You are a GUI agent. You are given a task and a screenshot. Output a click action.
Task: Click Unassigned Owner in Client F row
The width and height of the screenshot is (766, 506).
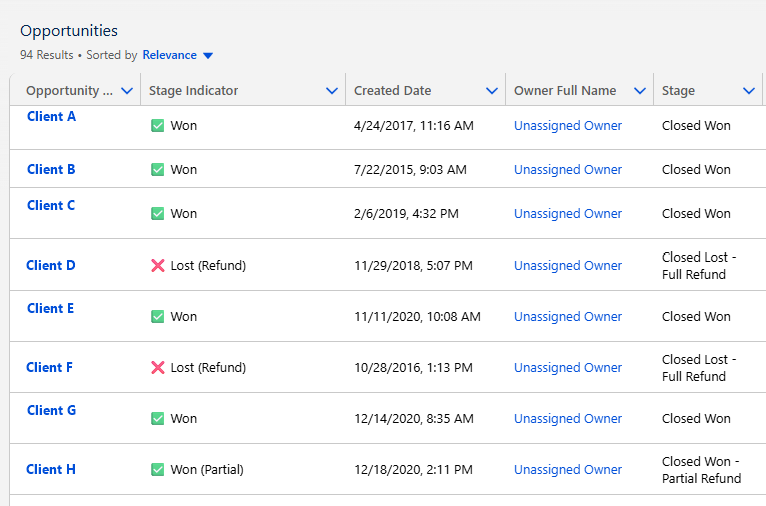(568, 368)
